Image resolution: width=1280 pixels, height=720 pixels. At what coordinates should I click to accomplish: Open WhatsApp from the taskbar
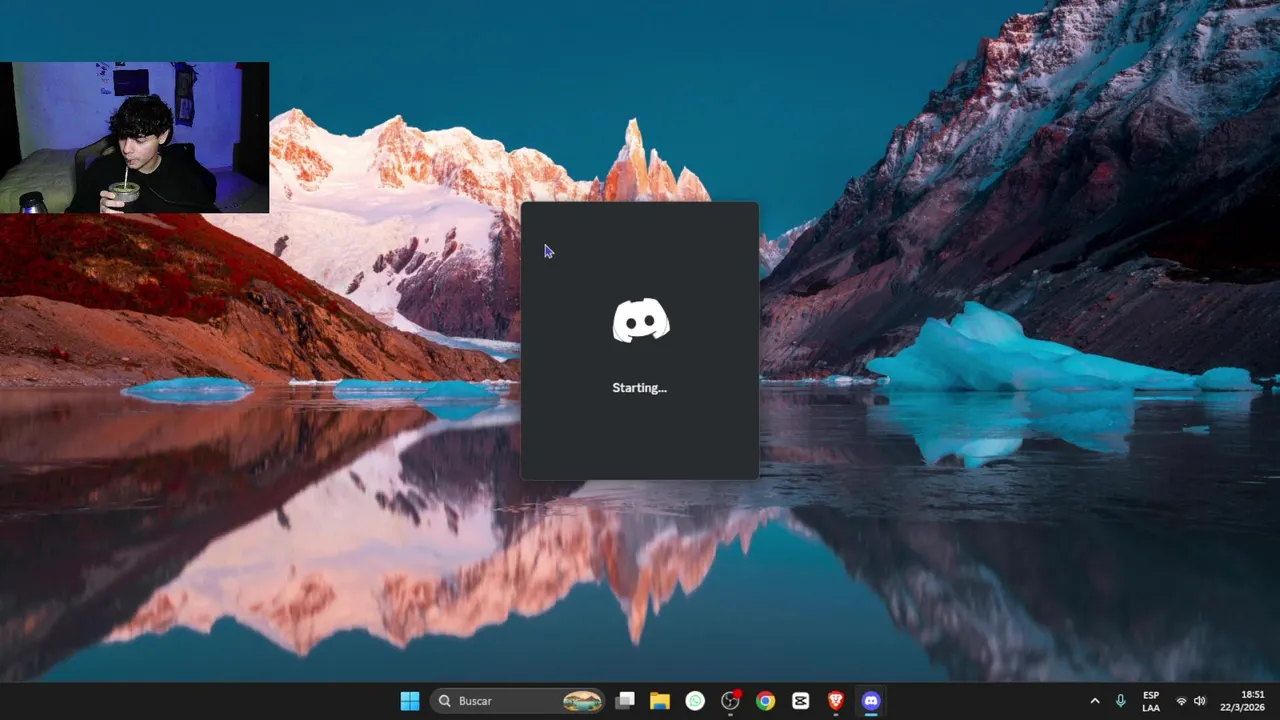tap(695, 701)
